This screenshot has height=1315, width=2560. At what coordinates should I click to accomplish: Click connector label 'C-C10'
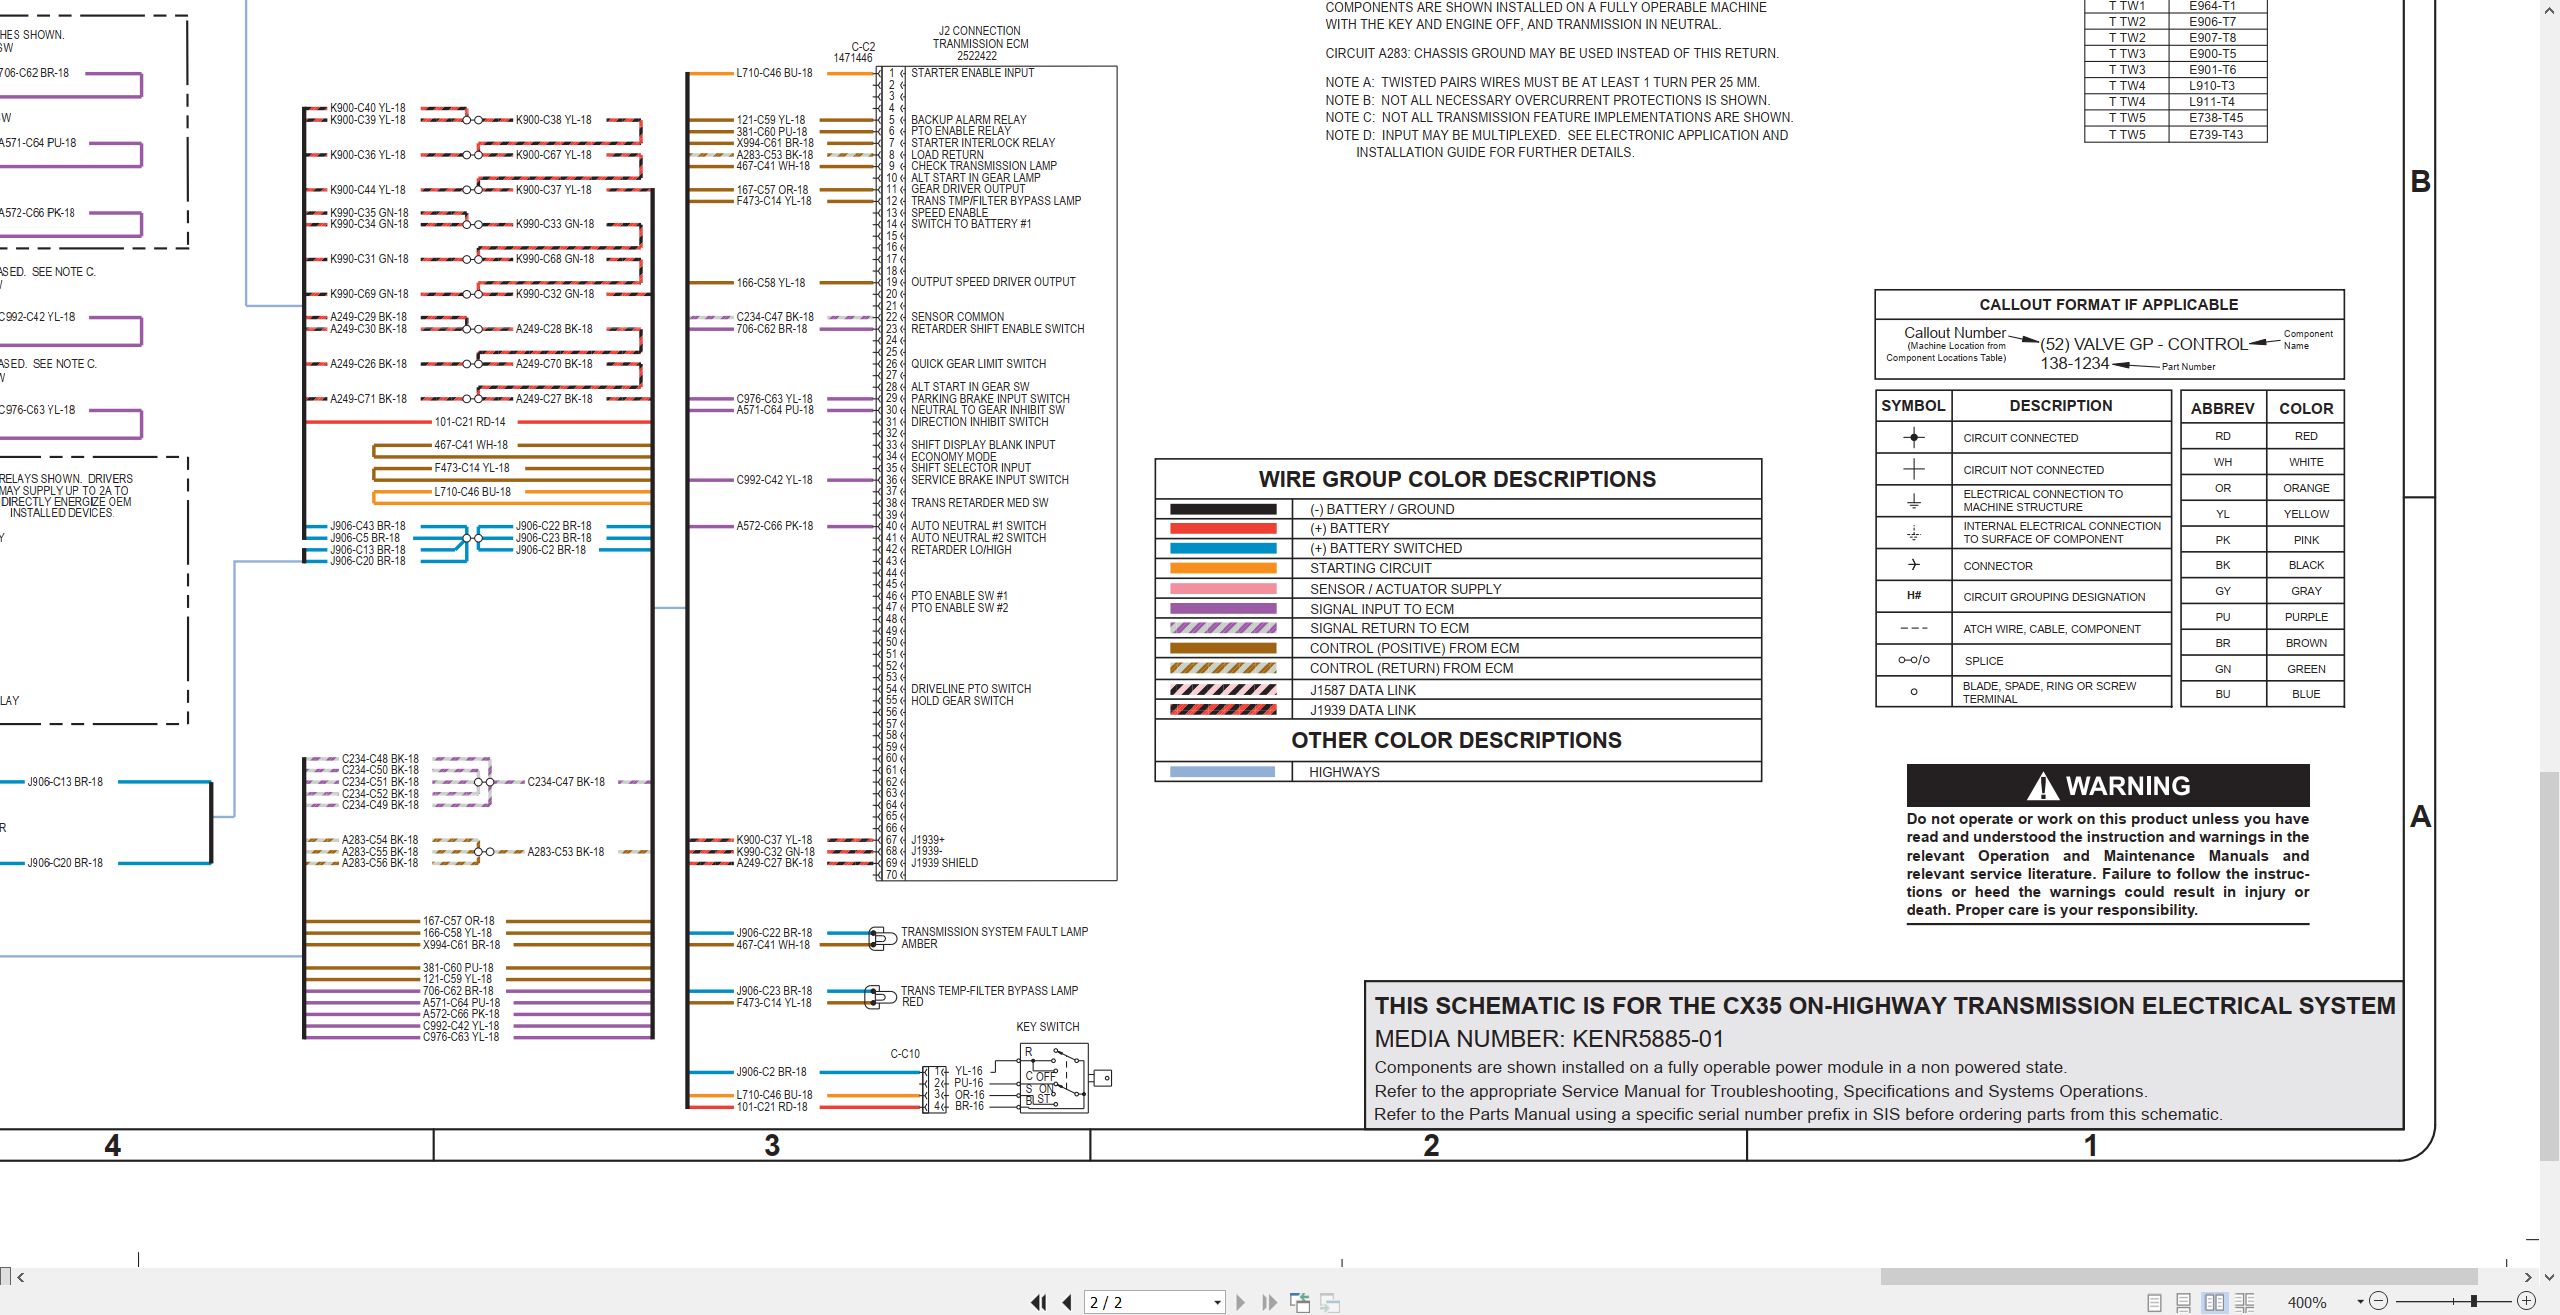pyautogui.click(x=905, y=1054)
